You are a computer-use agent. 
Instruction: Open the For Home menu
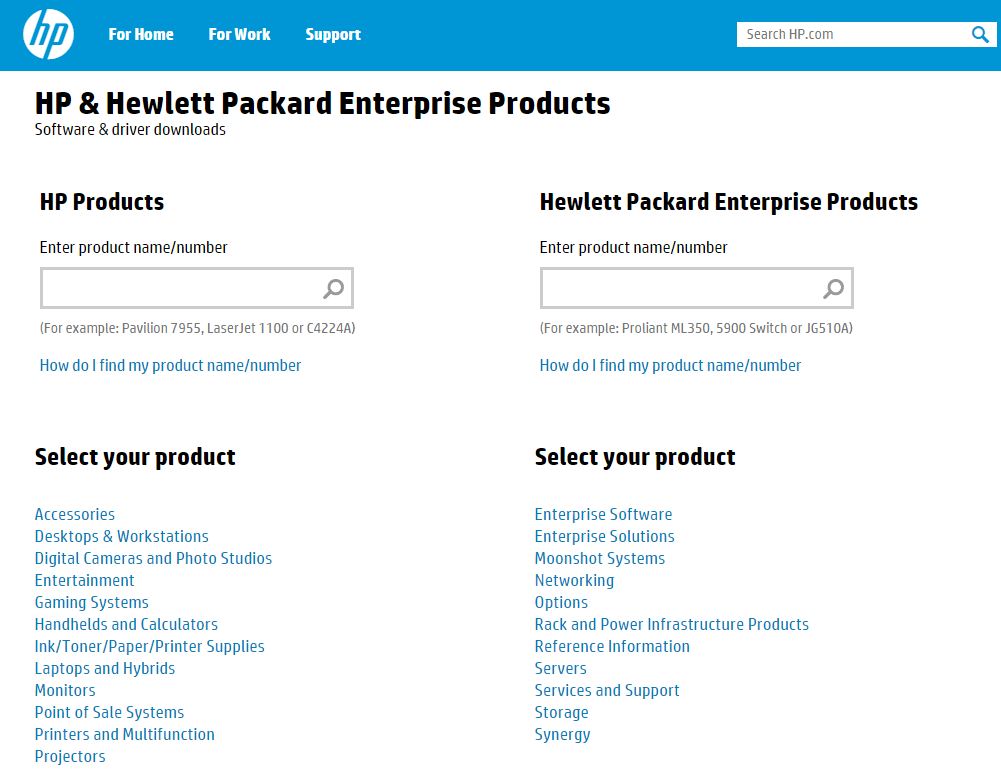pyautogui.click(x=140, y=34)
